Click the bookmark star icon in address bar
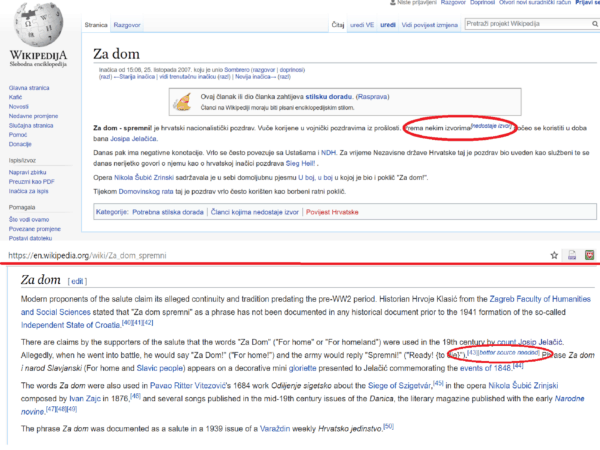The width and height of the screenshot is (600, 450). 554,256
